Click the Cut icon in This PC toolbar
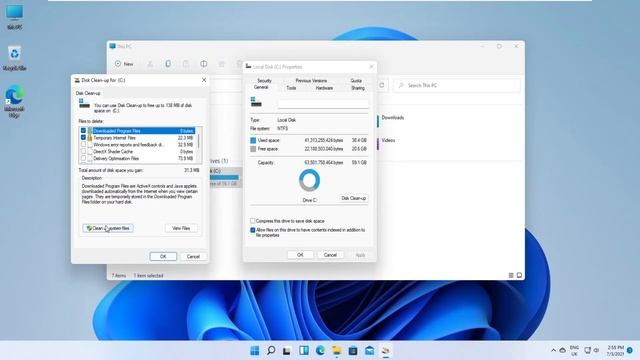The height and width of the screenshot is (360, 640). coord(150,64)
